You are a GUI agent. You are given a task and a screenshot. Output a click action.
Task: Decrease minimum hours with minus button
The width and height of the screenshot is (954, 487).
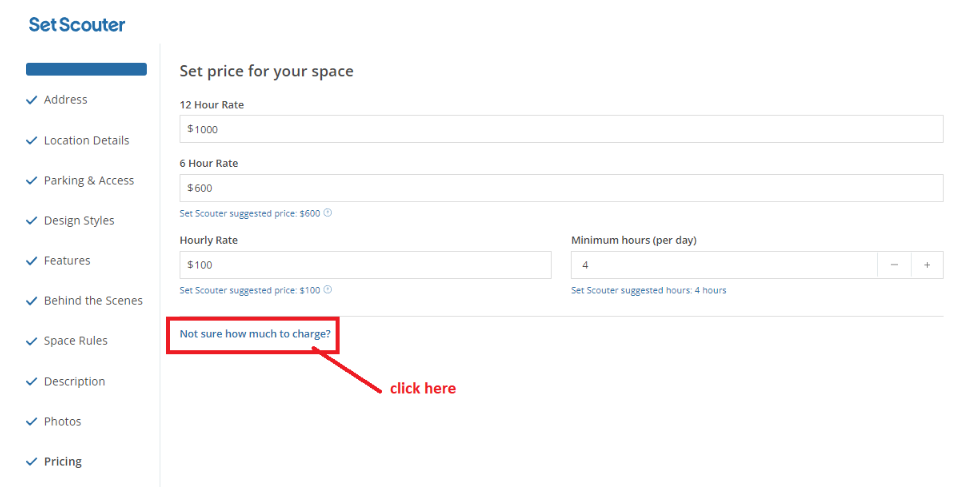(x=894, y=265)
